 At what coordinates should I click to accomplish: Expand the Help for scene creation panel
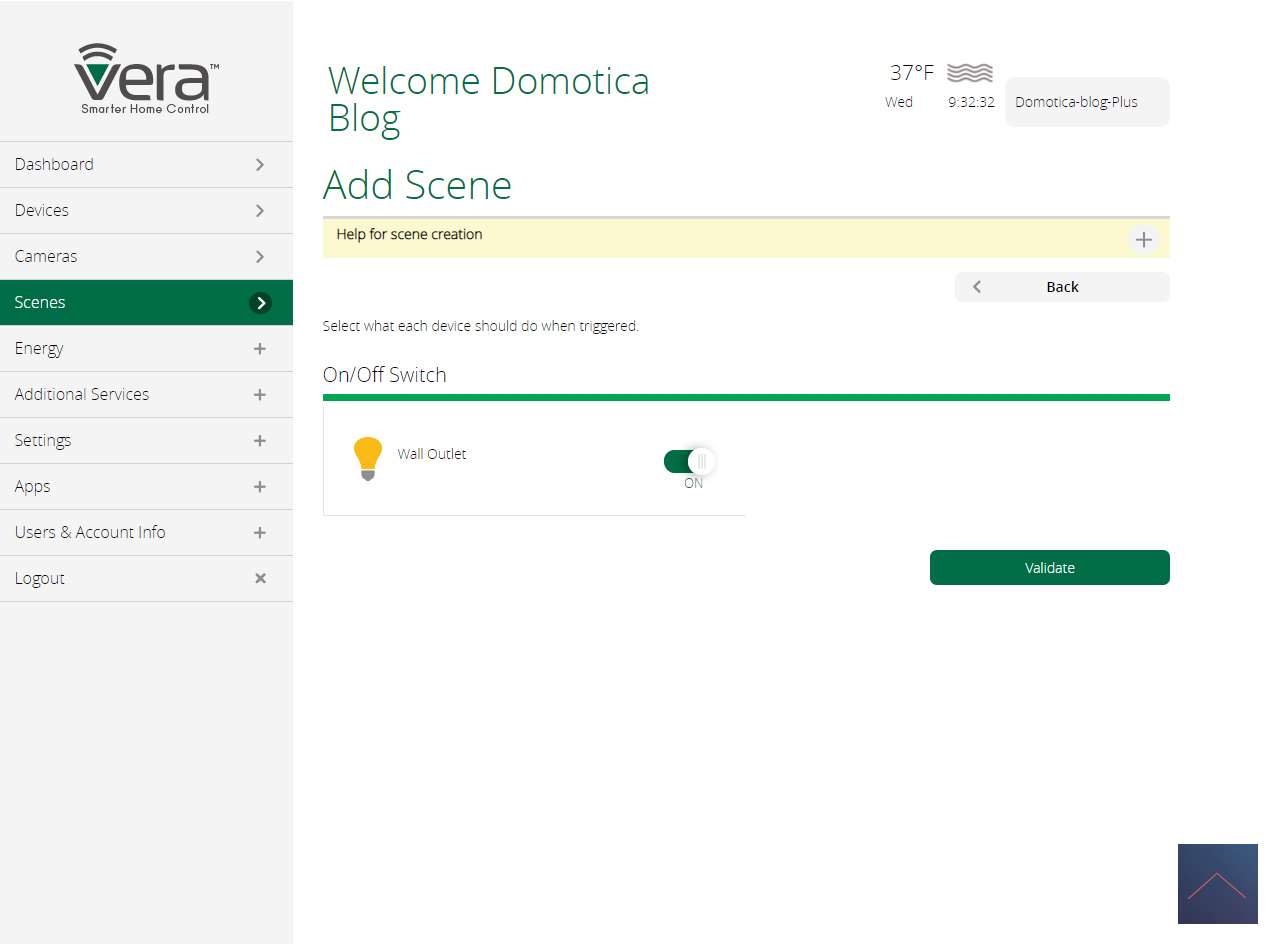point(1143,240)
